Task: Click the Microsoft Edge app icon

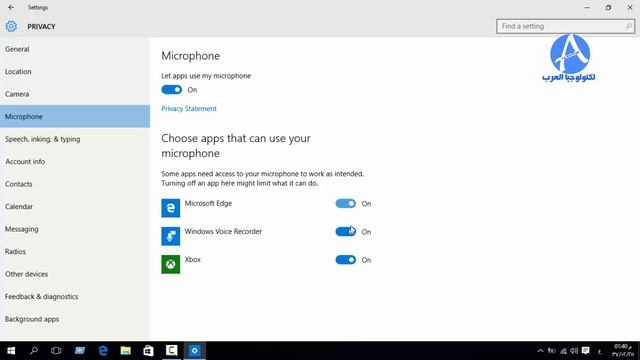Action: pyautogui.click(x=171, y=208)
